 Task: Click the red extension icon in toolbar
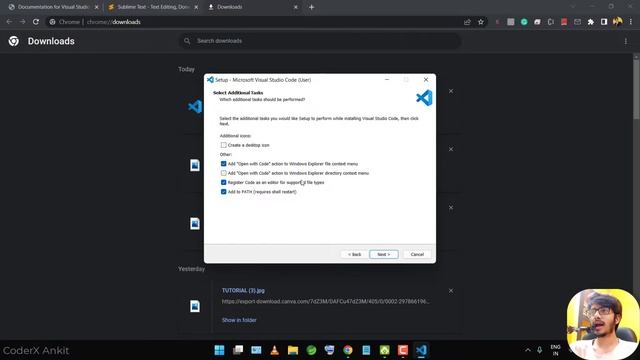click(564, 22)
